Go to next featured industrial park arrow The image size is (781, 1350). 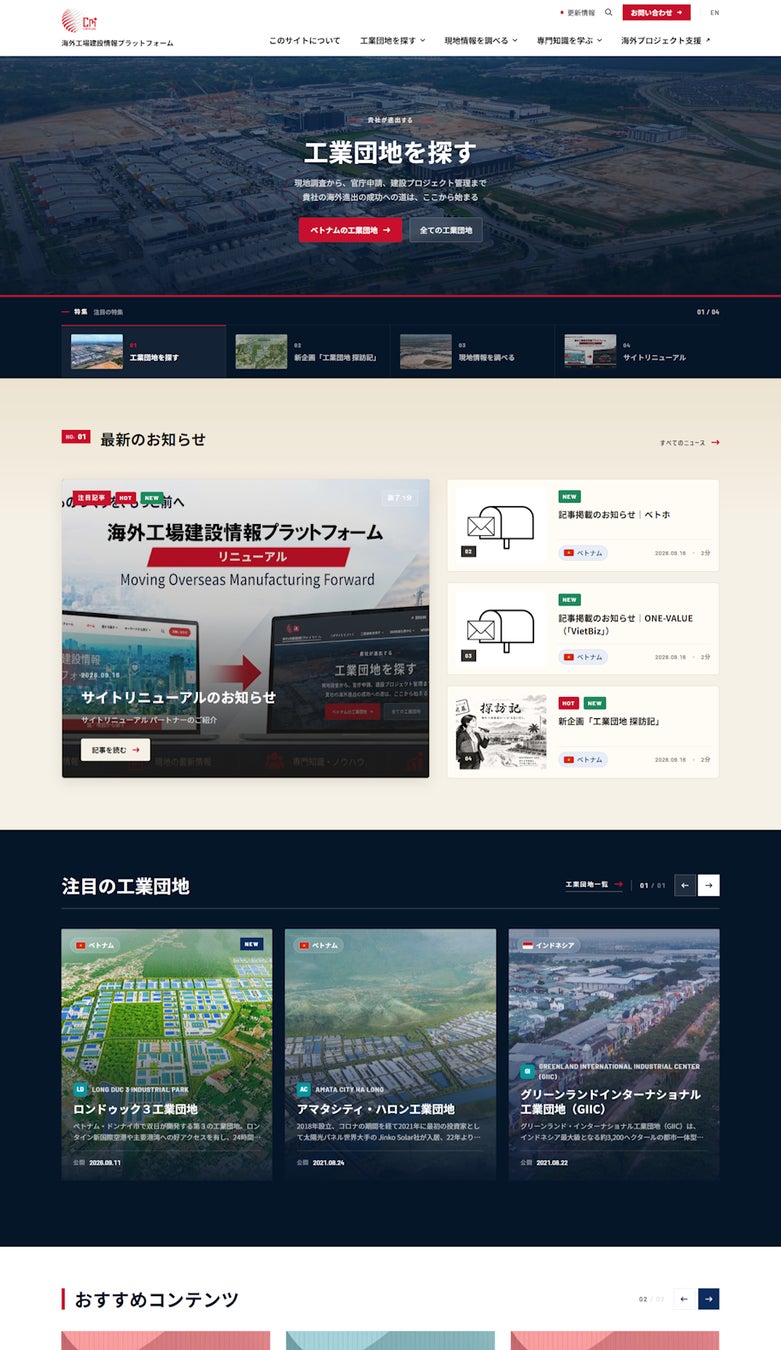pos(708,885)
